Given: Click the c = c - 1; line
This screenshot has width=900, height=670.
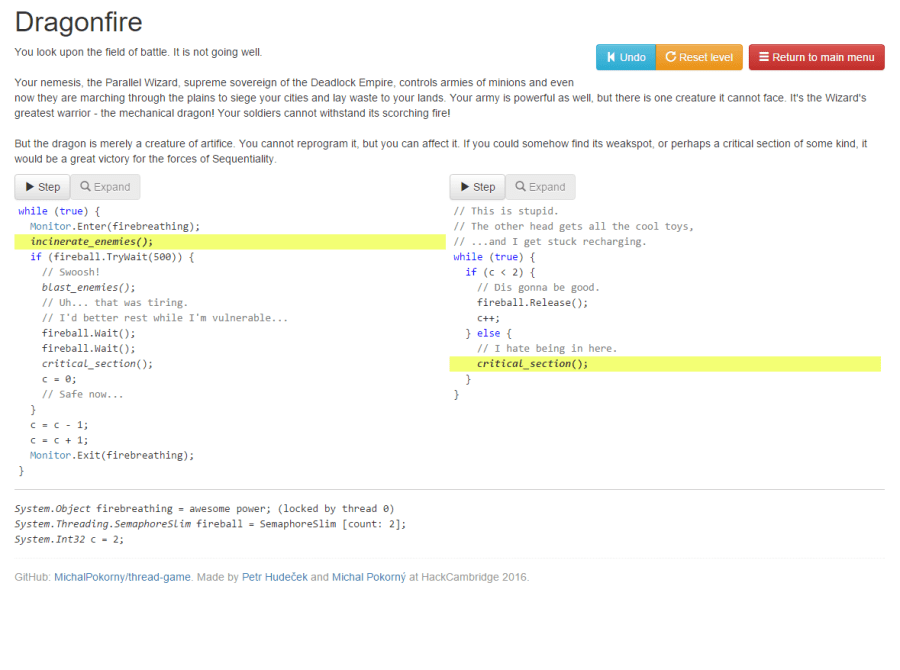Looking at the screenshot, I should 59,425.
